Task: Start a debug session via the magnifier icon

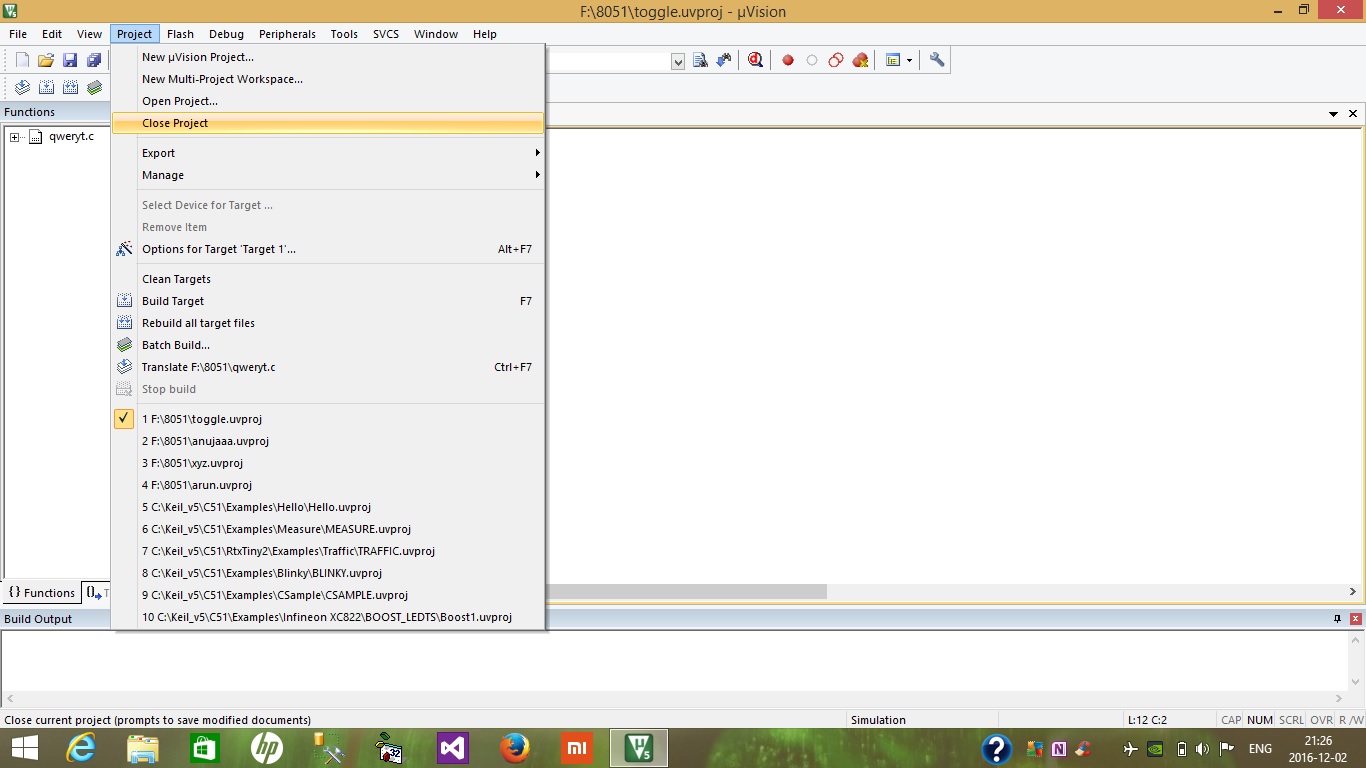Action: [x=755, y=60]
